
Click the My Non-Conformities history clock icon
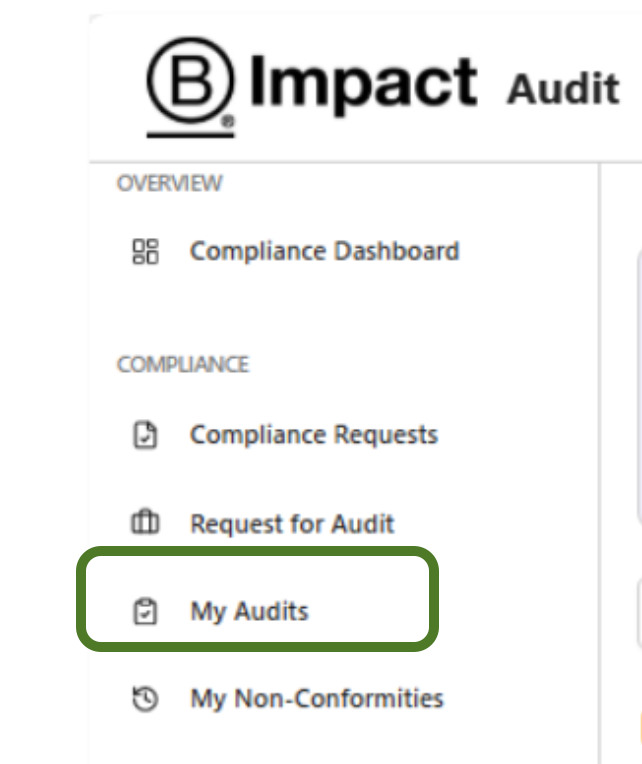point(145,699)
